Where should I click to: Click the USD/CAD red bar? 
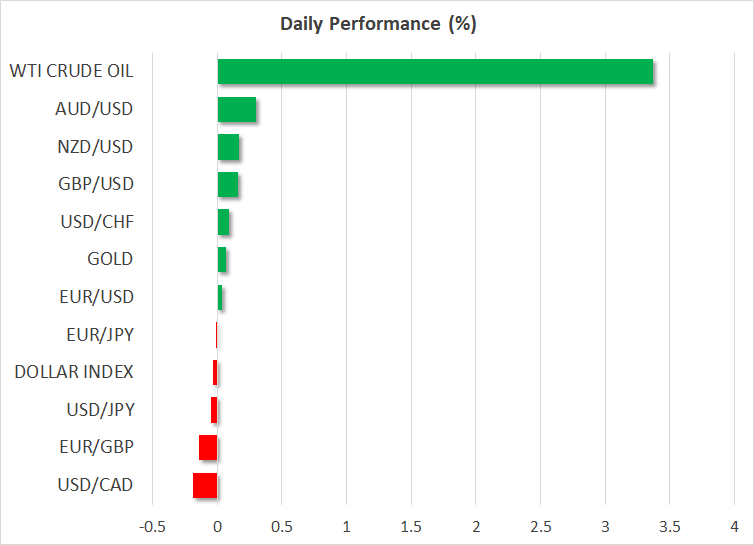pos(205,485)
